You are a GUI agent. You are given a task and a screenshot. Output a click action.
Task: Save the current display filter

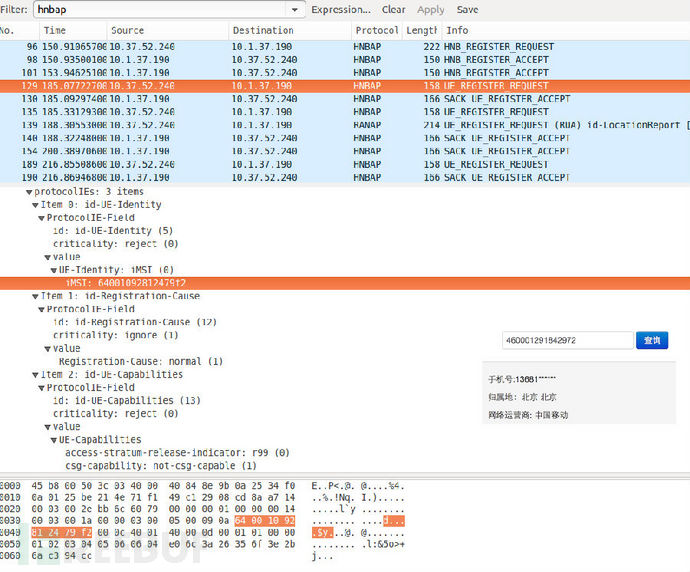(x=467, y=10)
